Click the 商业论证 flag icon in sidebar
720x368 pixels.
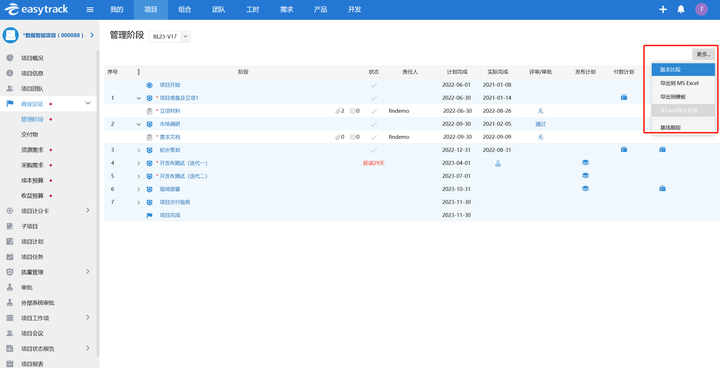(x=10, y=104)
